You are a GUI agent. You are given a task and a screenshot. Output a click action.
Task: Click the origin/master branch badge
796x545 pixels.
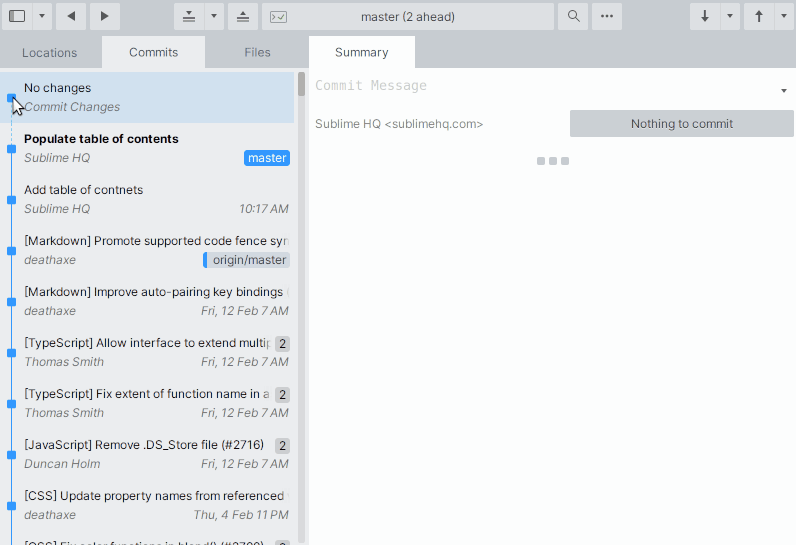pos(247,260)
